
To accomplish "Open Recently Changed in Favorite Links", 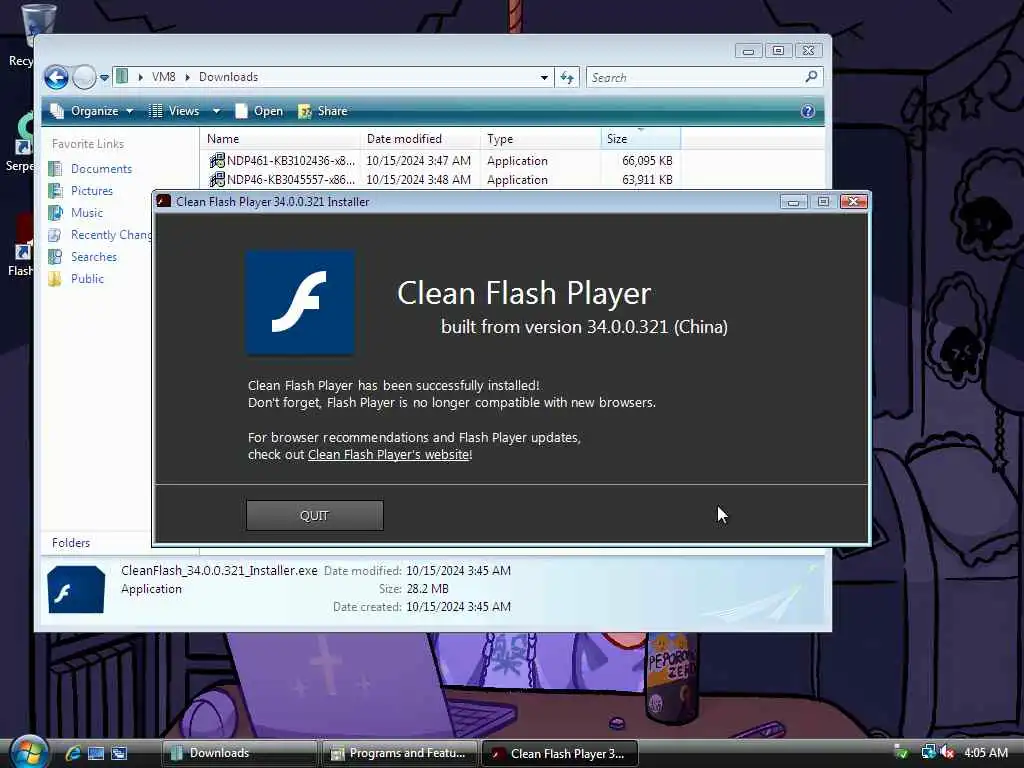I will click(111, 235).
